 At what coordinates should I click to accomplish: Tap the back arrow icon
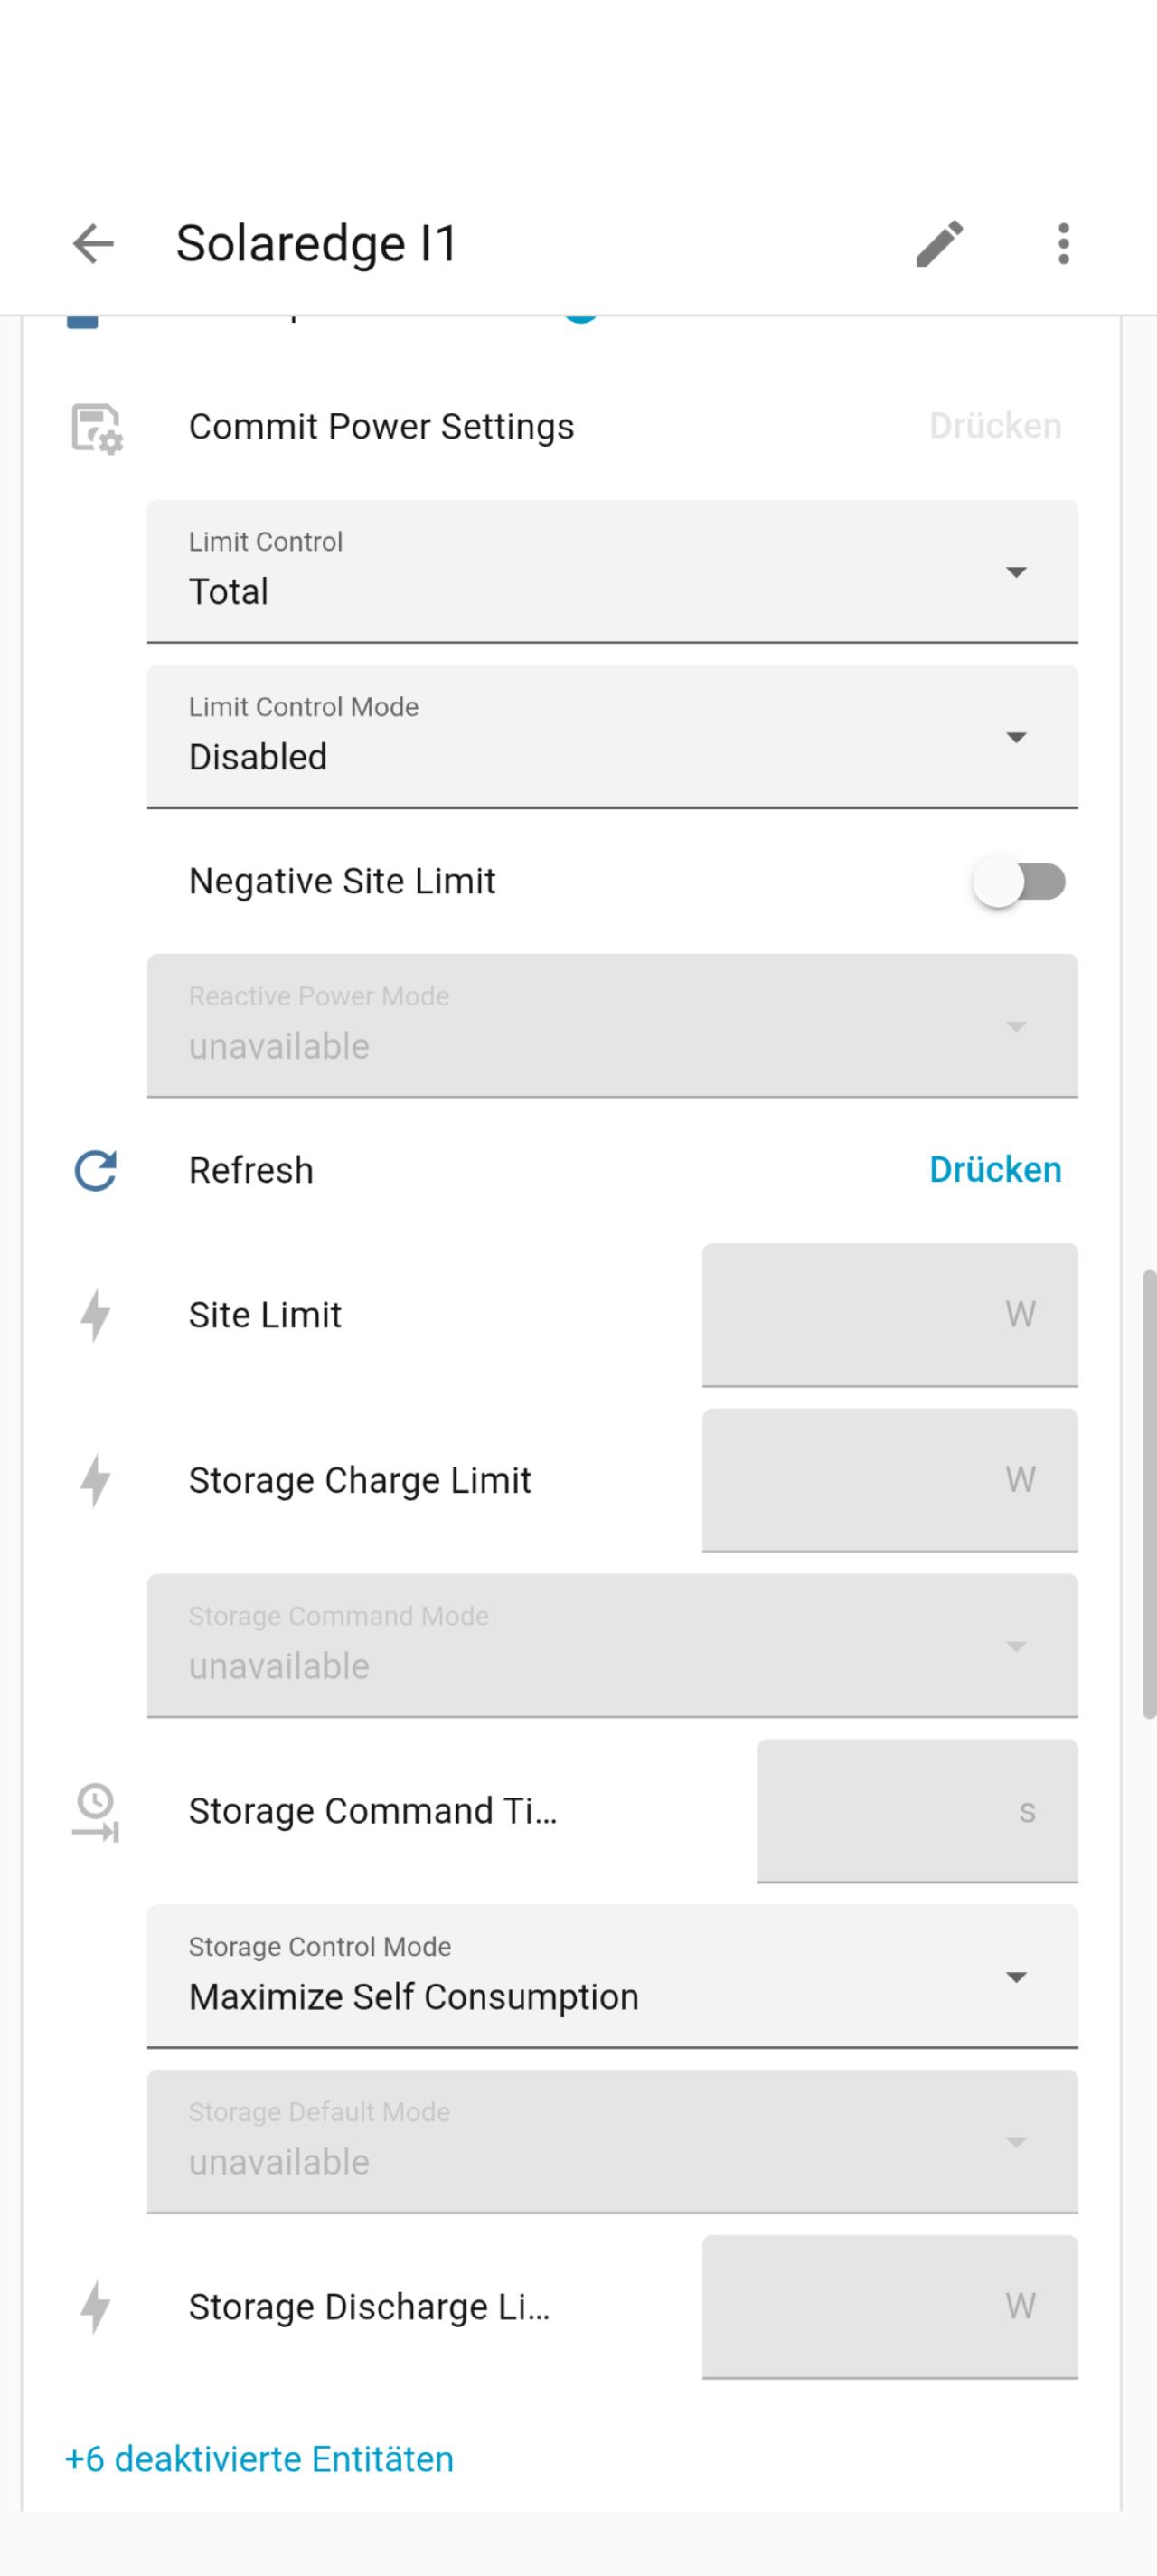[93, 243]
